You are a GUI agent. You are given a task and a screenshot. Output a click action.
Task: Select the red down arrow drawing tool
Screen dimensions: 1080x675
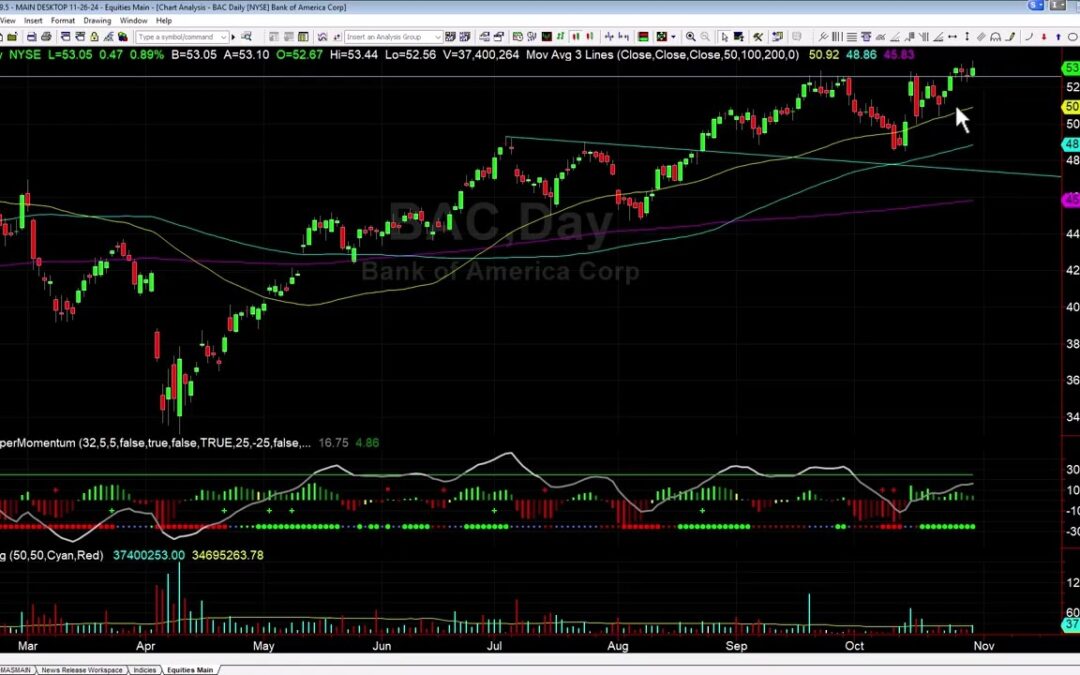coord(1044,36)
